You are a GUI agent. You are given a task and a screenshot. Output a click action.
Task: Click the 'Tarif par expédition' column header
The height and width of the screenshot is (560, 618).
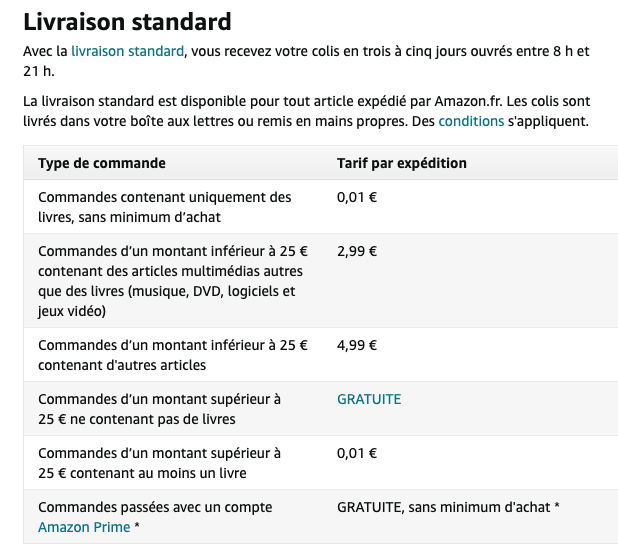(402, 163)
